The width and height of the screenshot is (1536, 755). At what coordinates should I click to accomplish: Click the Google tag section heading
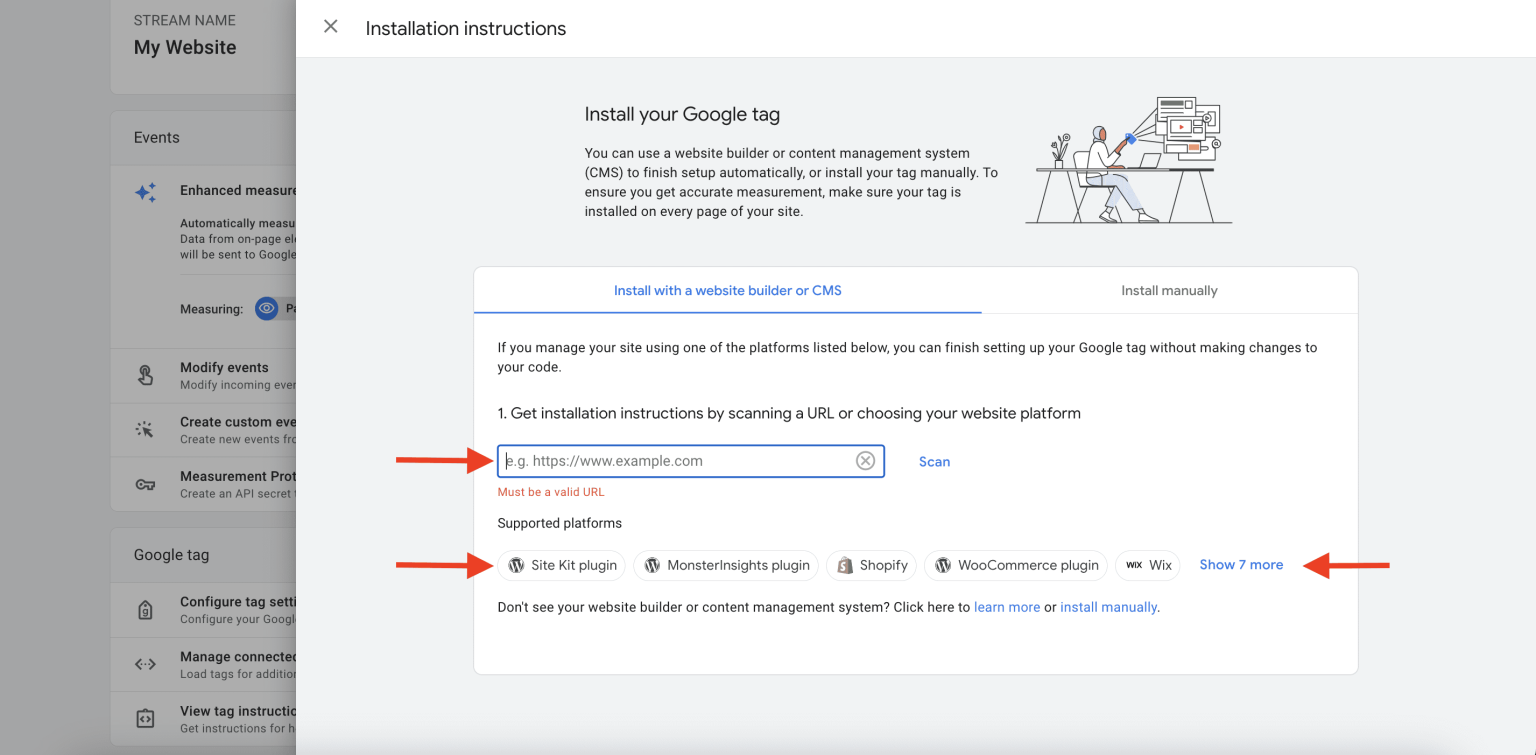point(172,555)
